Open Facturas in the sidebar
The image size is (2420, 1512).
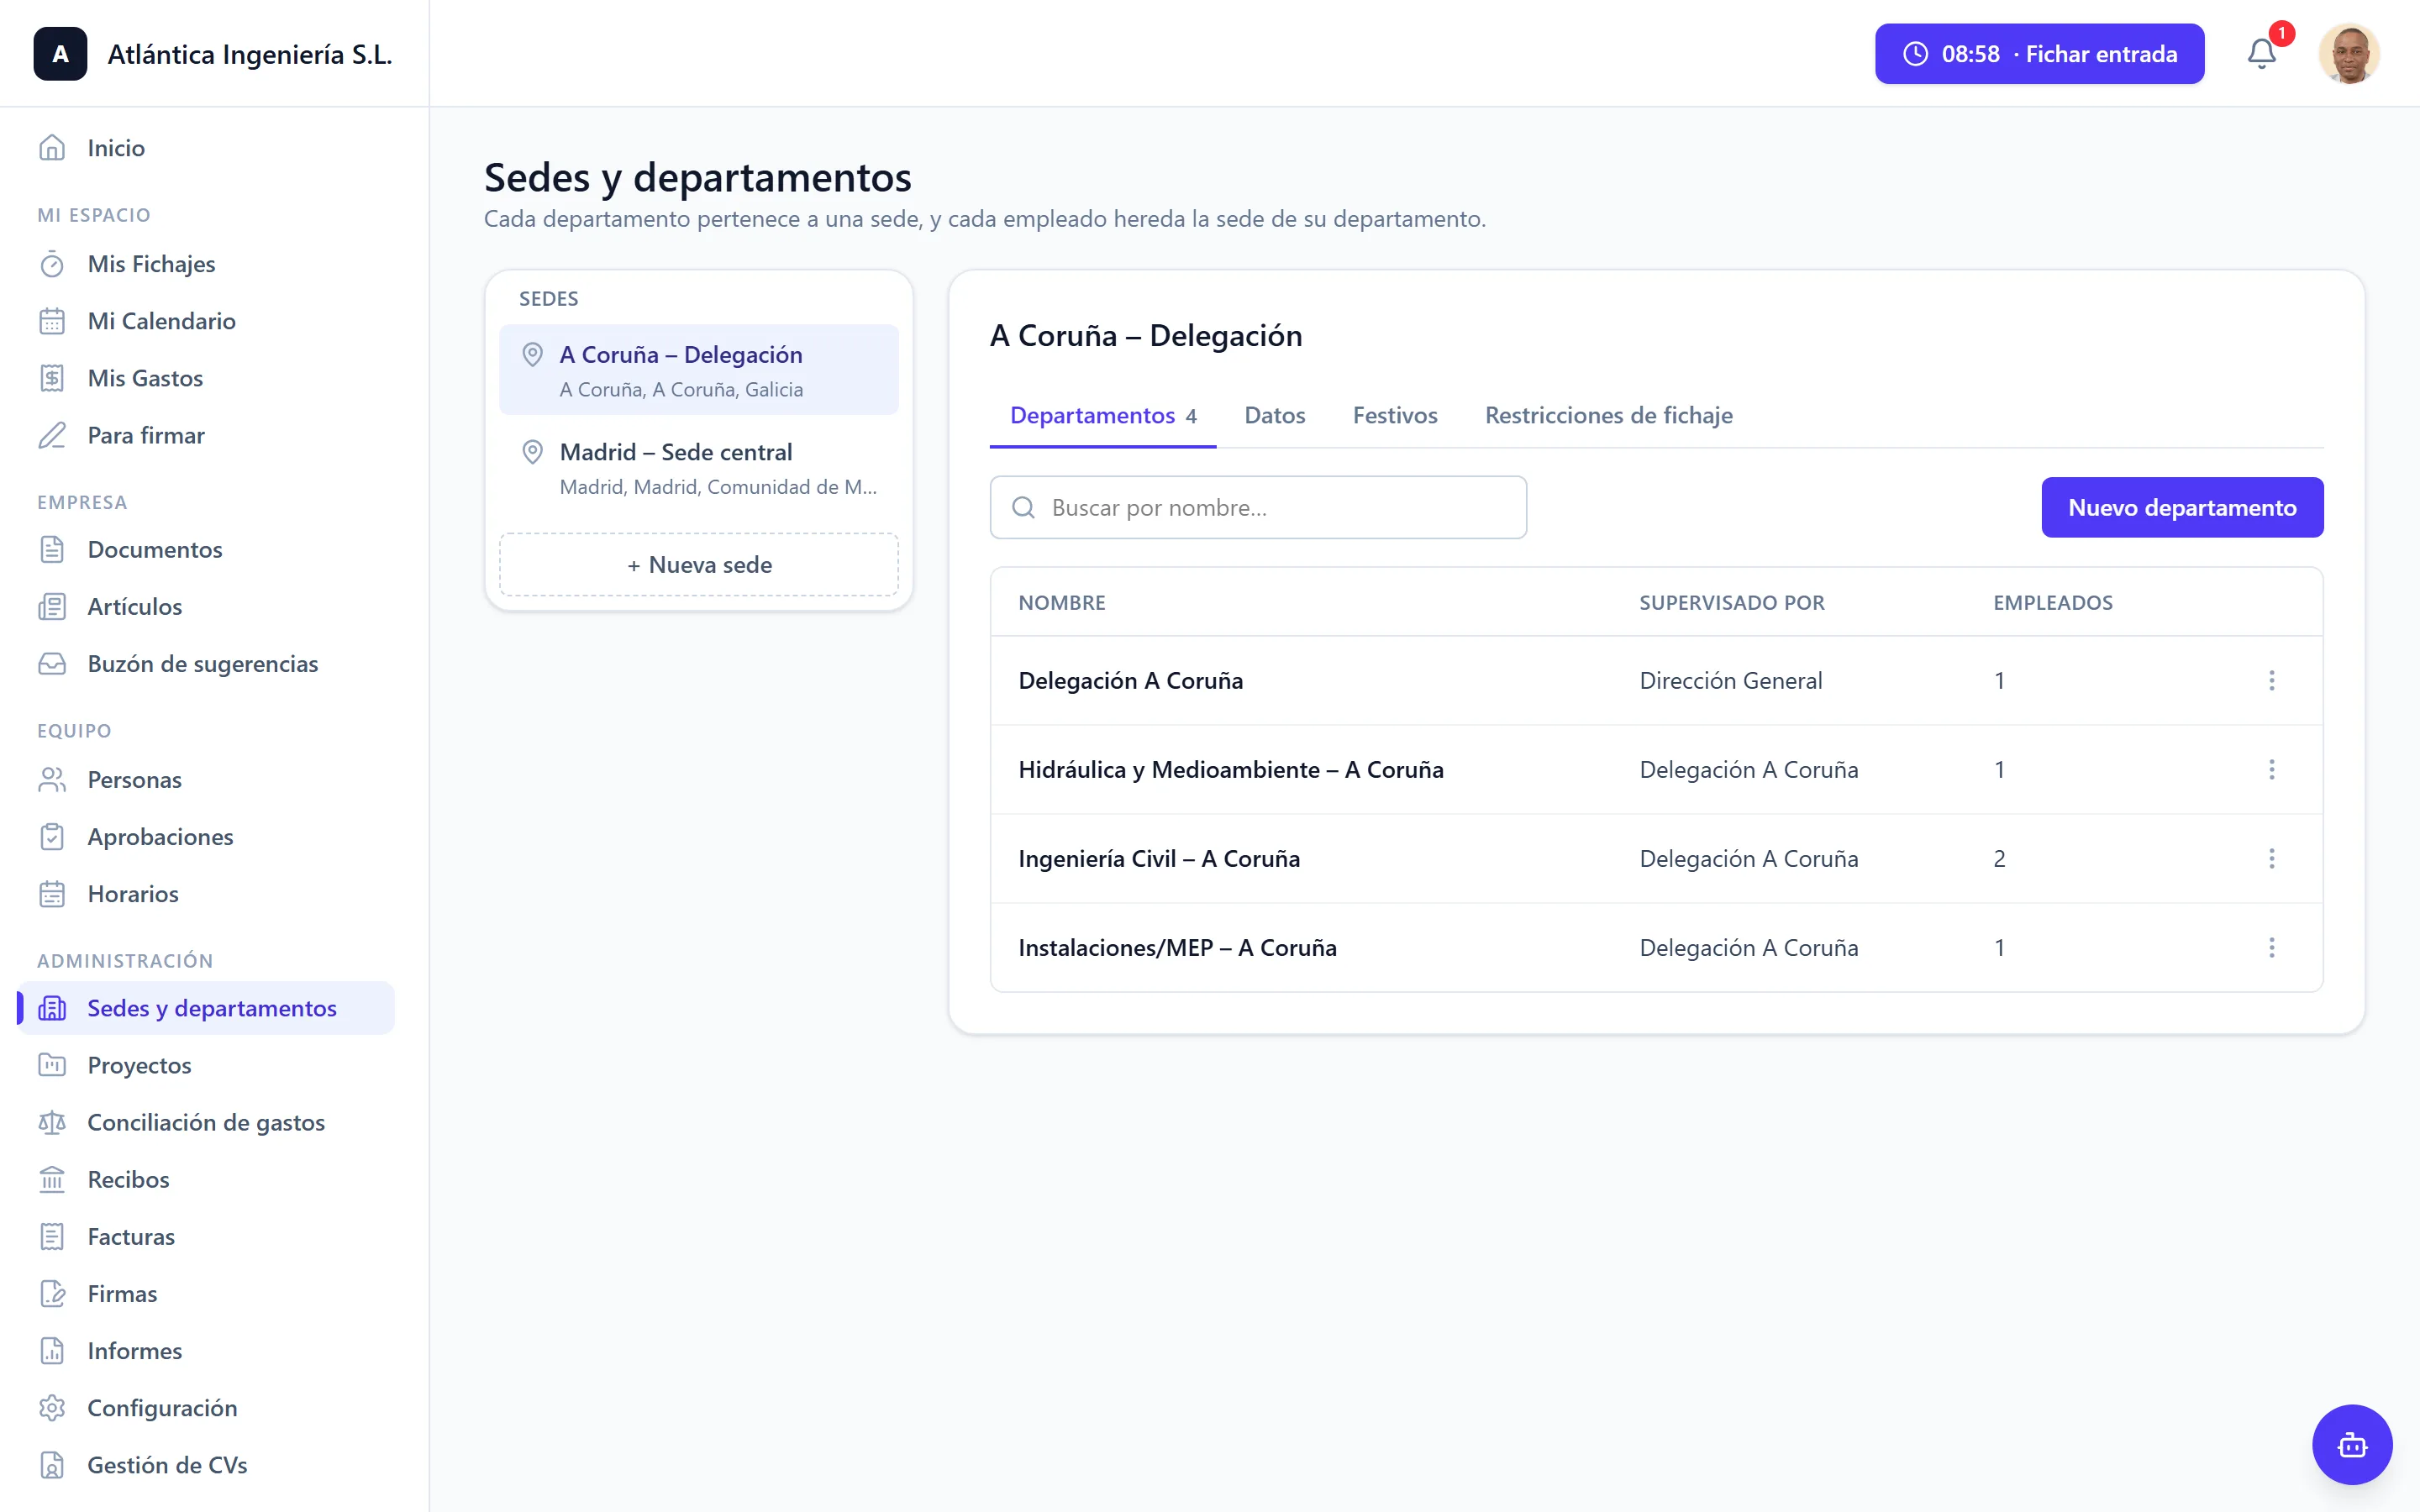(206, 1236)
